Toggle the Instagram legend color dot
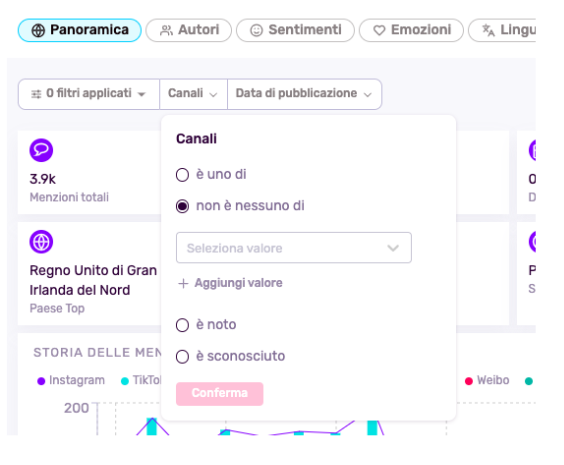This screenshot has height=465, width=564. 41,381
